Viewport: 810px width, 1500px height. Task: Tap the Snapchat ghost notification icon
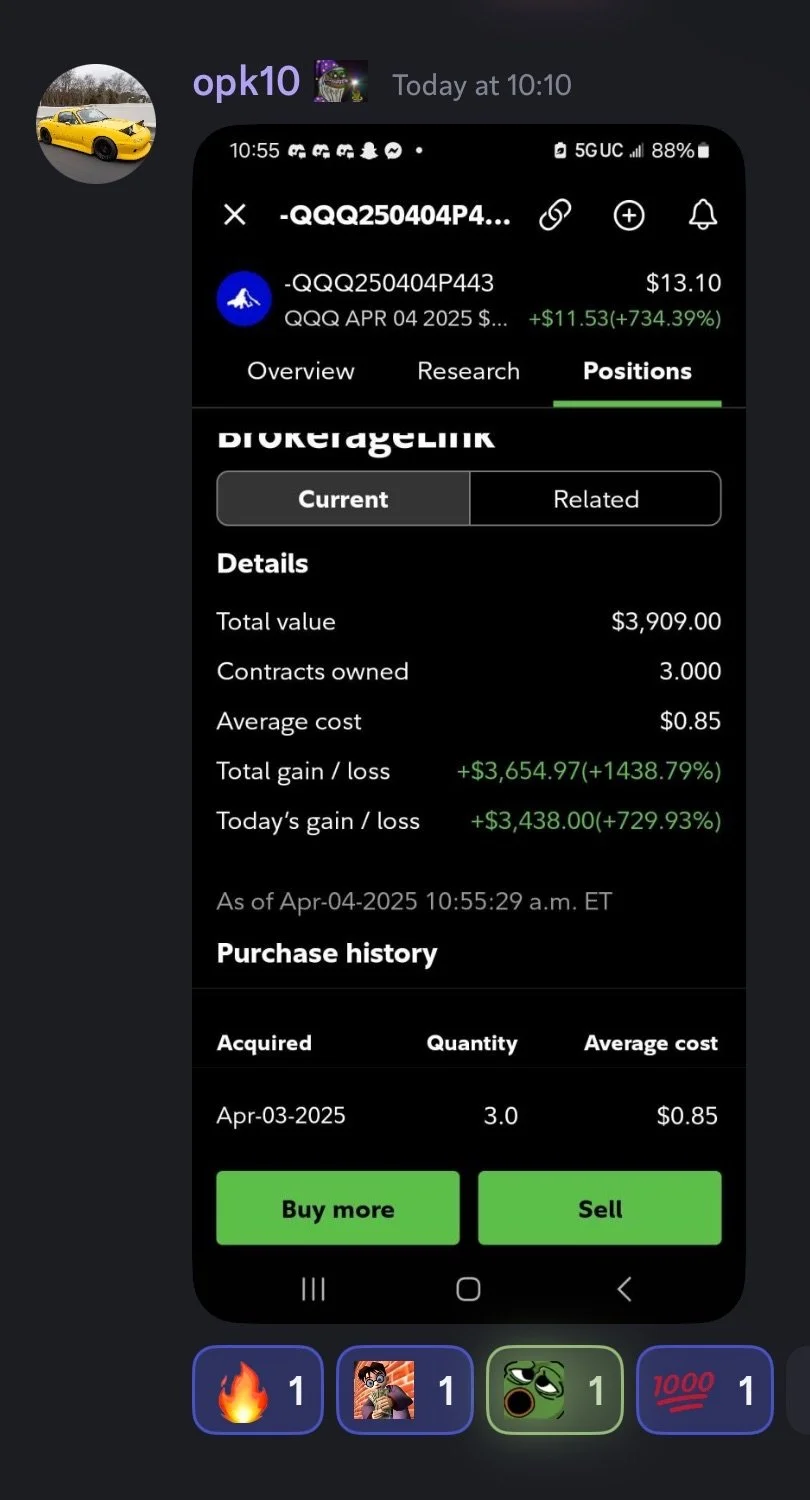tap(369, 150)
